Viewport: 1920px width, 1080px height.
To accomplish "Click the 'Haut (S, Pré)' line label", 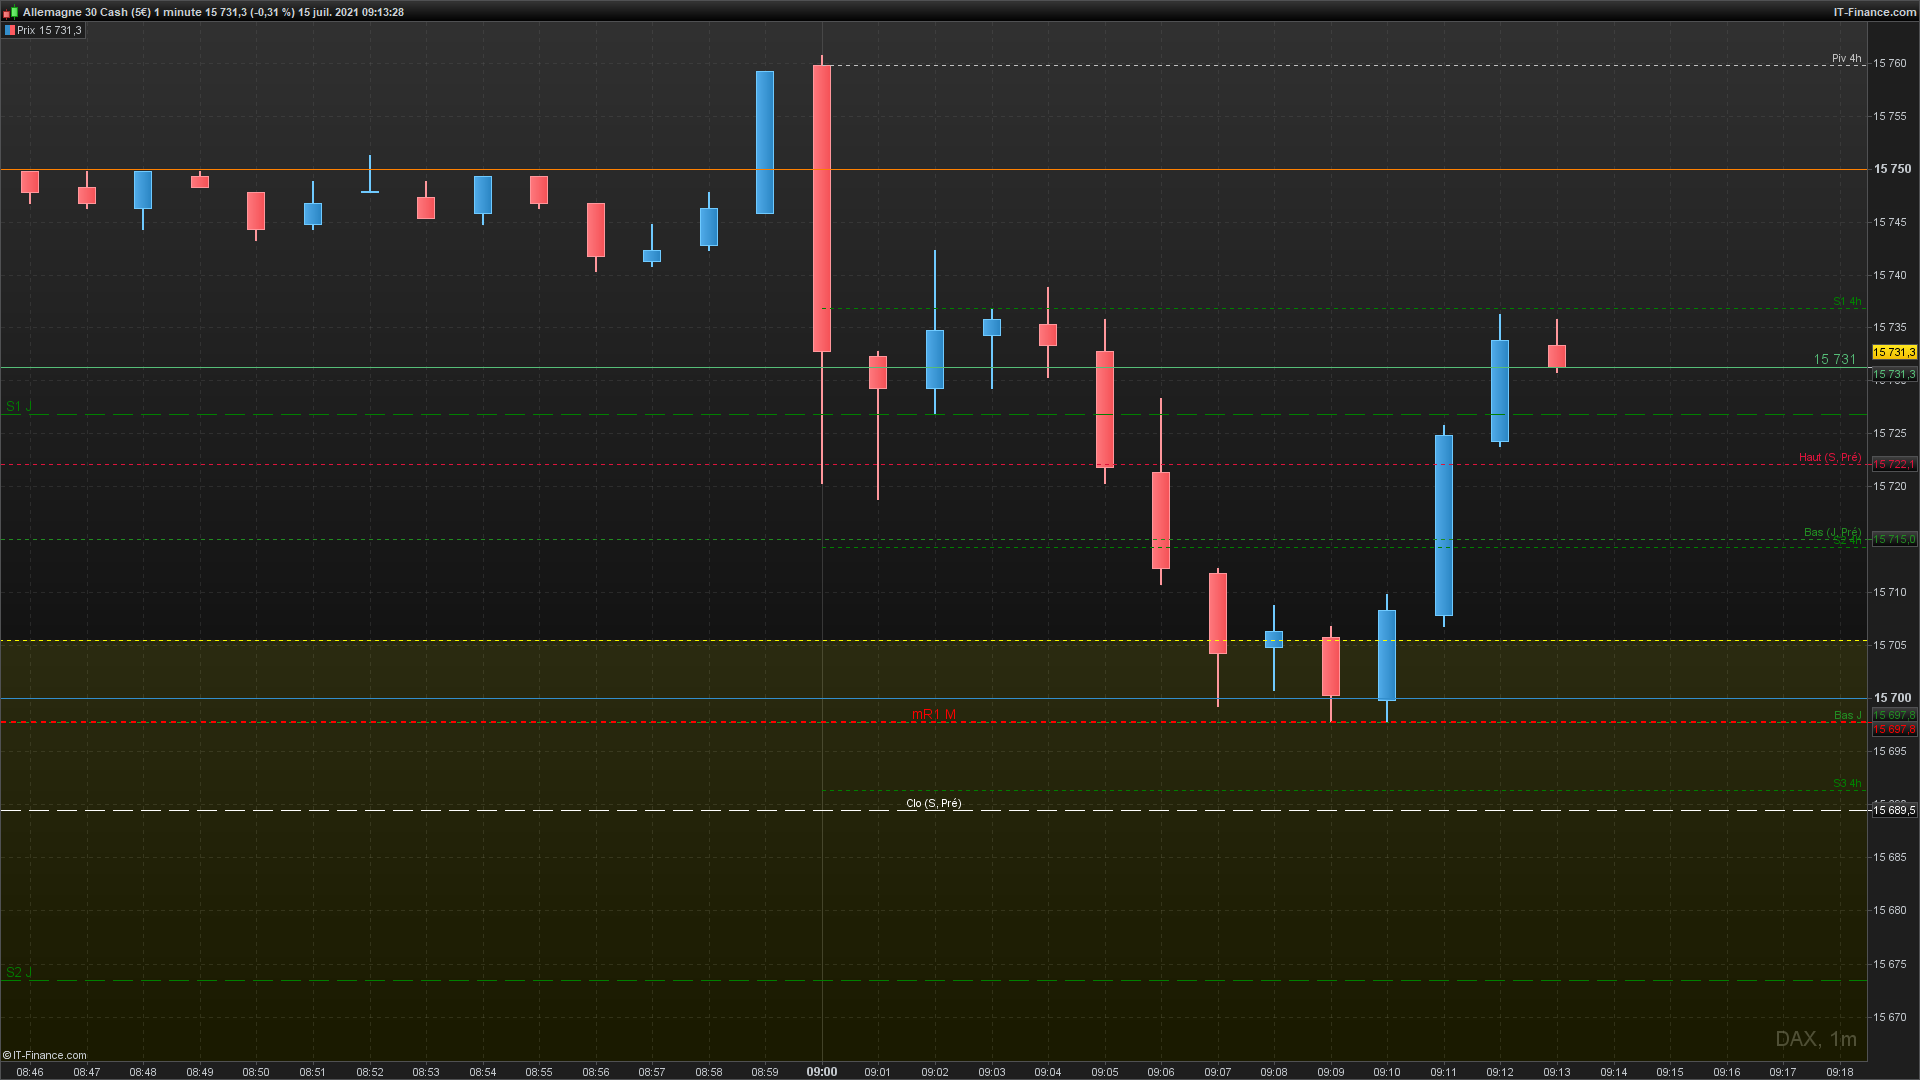I will 1829,458.
